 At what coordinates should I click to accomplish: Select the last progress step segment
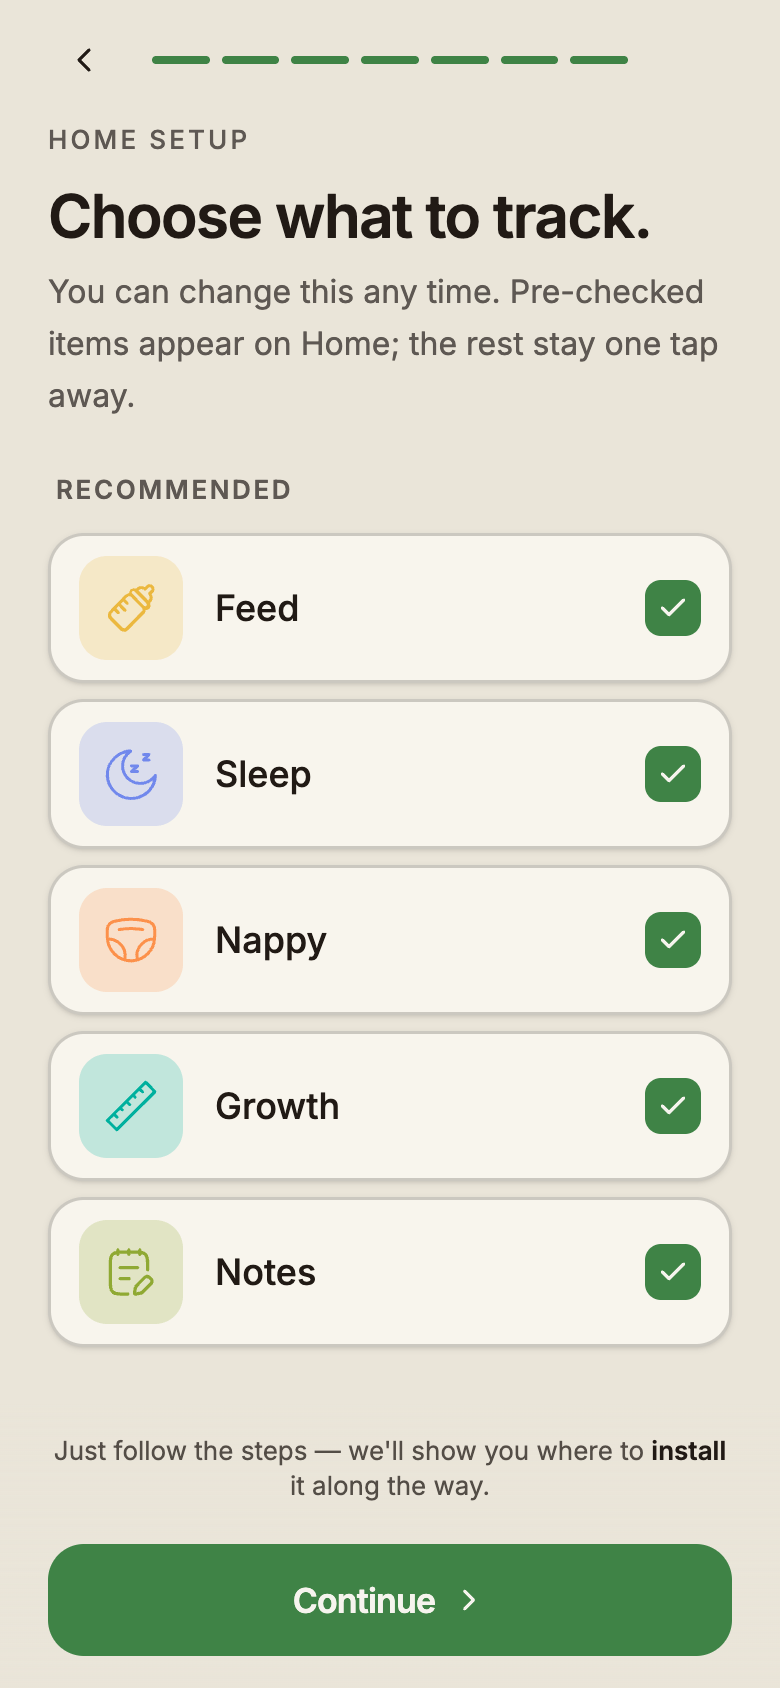tap(599, 60)
